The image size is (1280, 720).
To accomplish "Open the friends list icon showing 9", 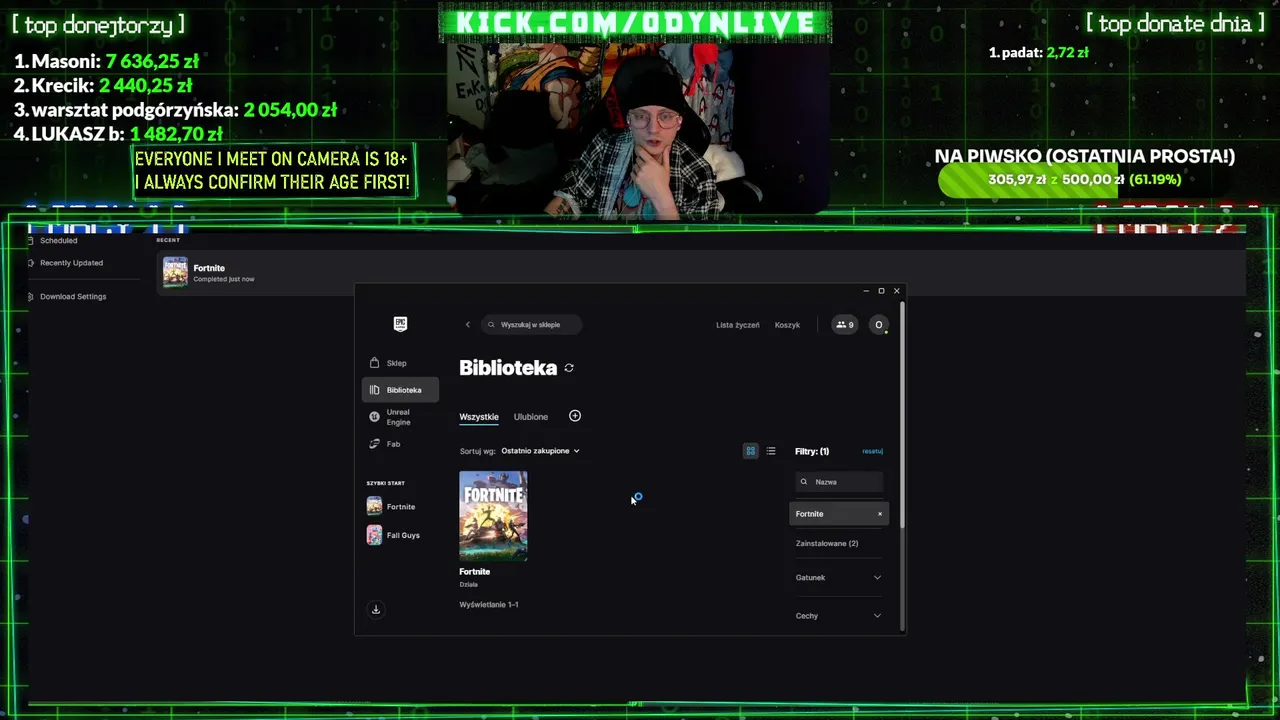I will (845, 324).
